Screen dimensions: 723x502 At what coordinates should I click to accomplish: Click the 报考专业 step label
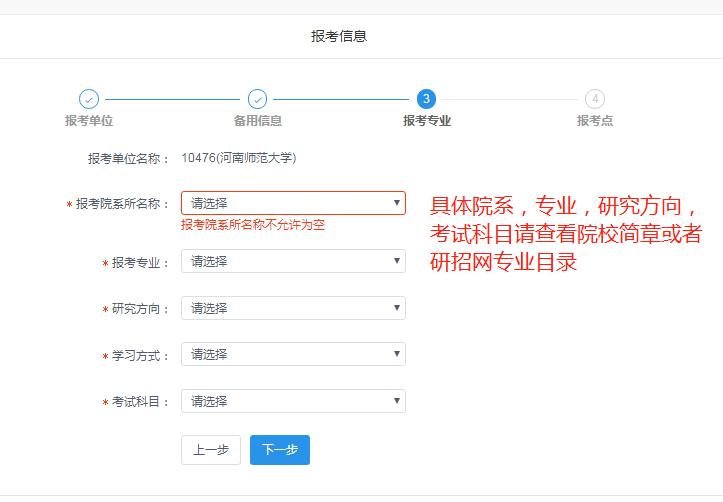point(427,121)
